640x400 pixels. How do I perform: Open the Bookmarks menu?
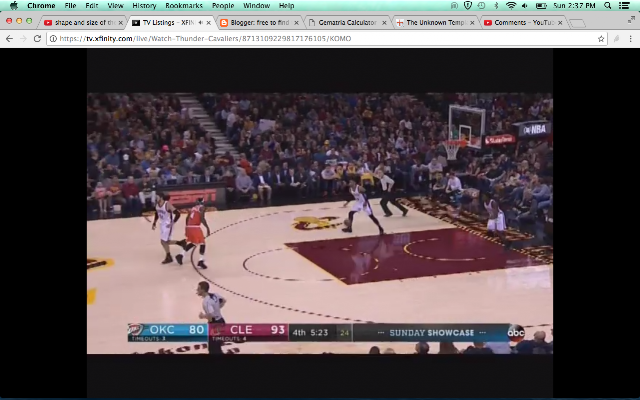(x=184, y=6)
